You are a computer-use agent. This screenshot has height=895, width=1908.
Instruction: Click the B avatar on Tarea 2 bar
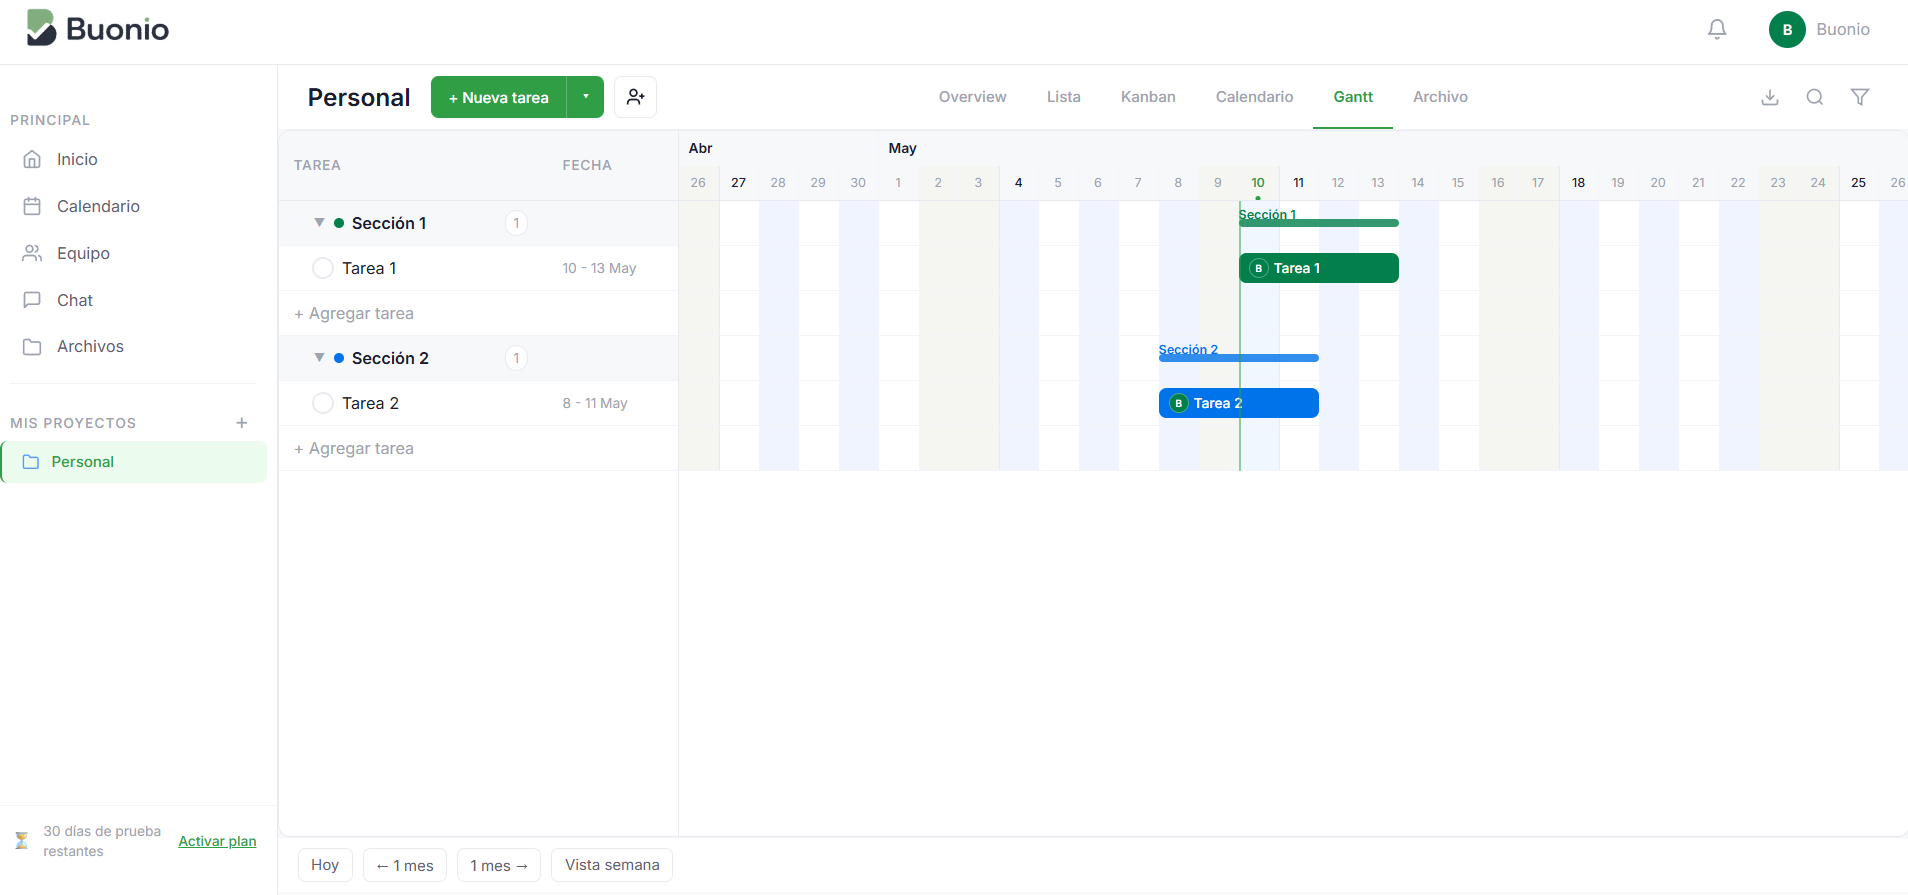[x=1179, y=403]
